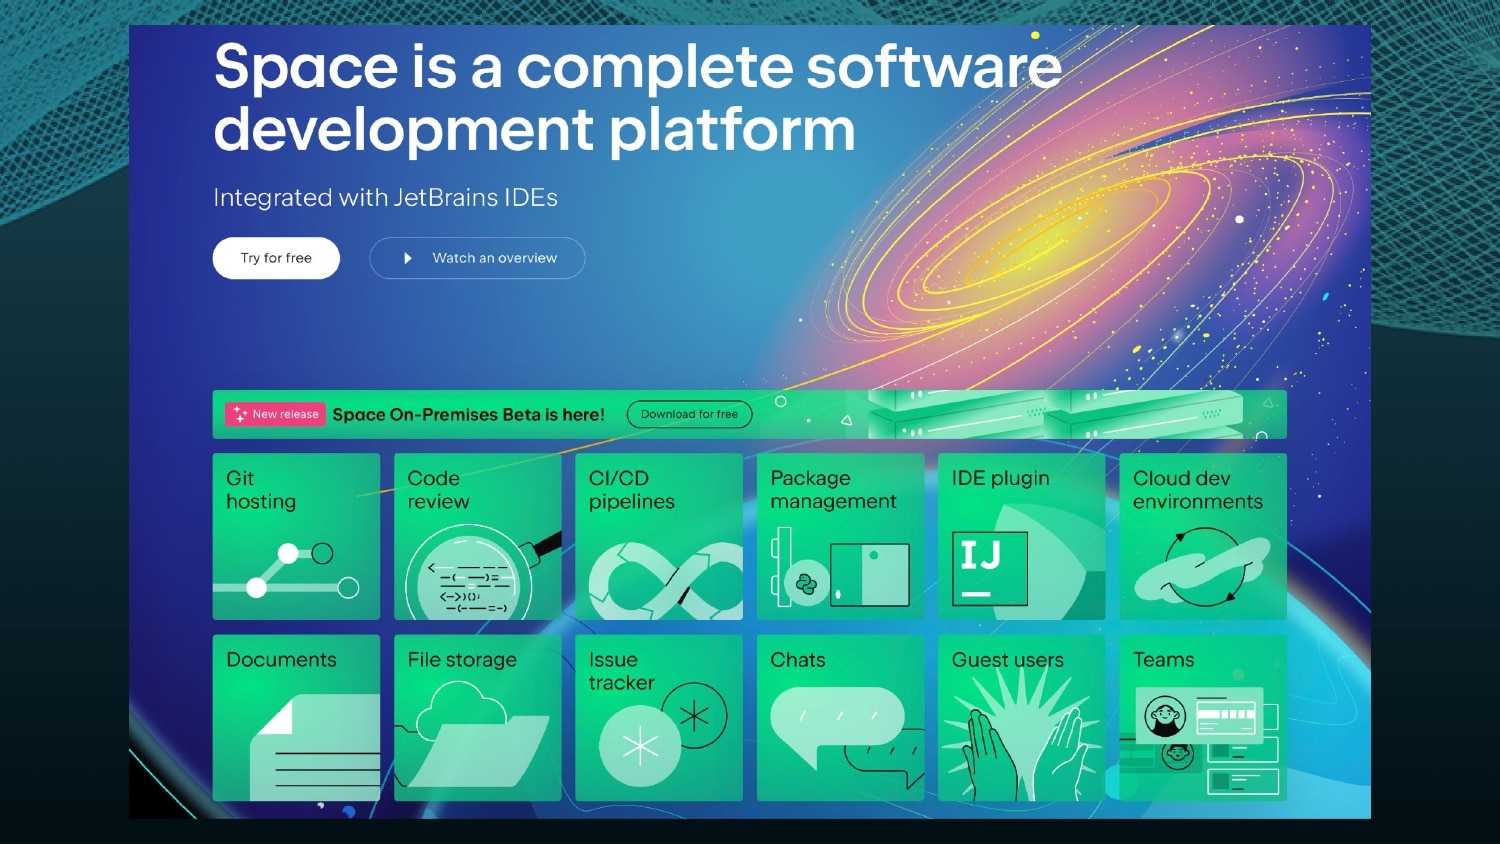Image resolution: width=1500 pixels, height=844 pixels.
Task: Click the server racks banner illustration
Action: coord(1055,414)
